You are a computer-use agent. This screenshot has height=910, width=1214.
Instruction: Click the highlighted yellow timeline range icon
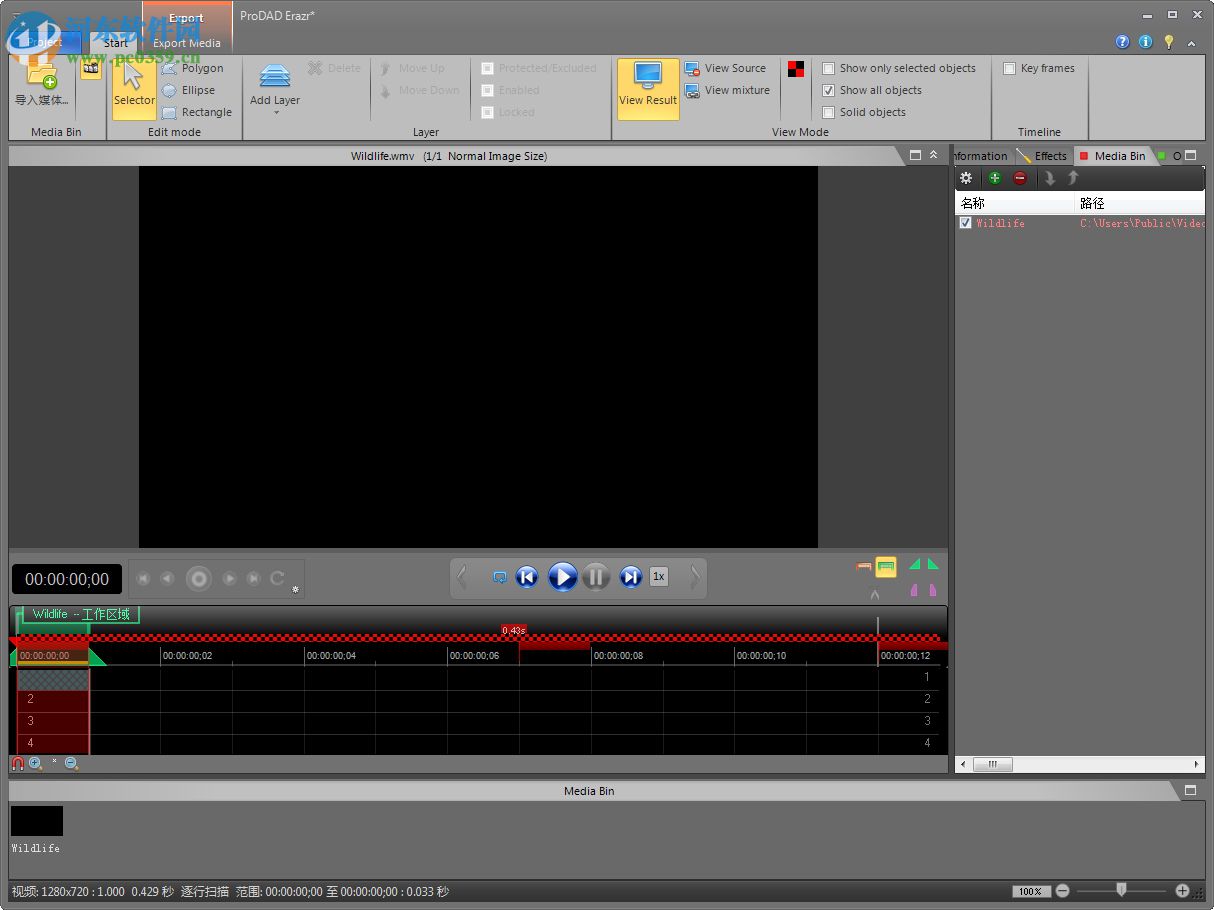click(886, 567)
